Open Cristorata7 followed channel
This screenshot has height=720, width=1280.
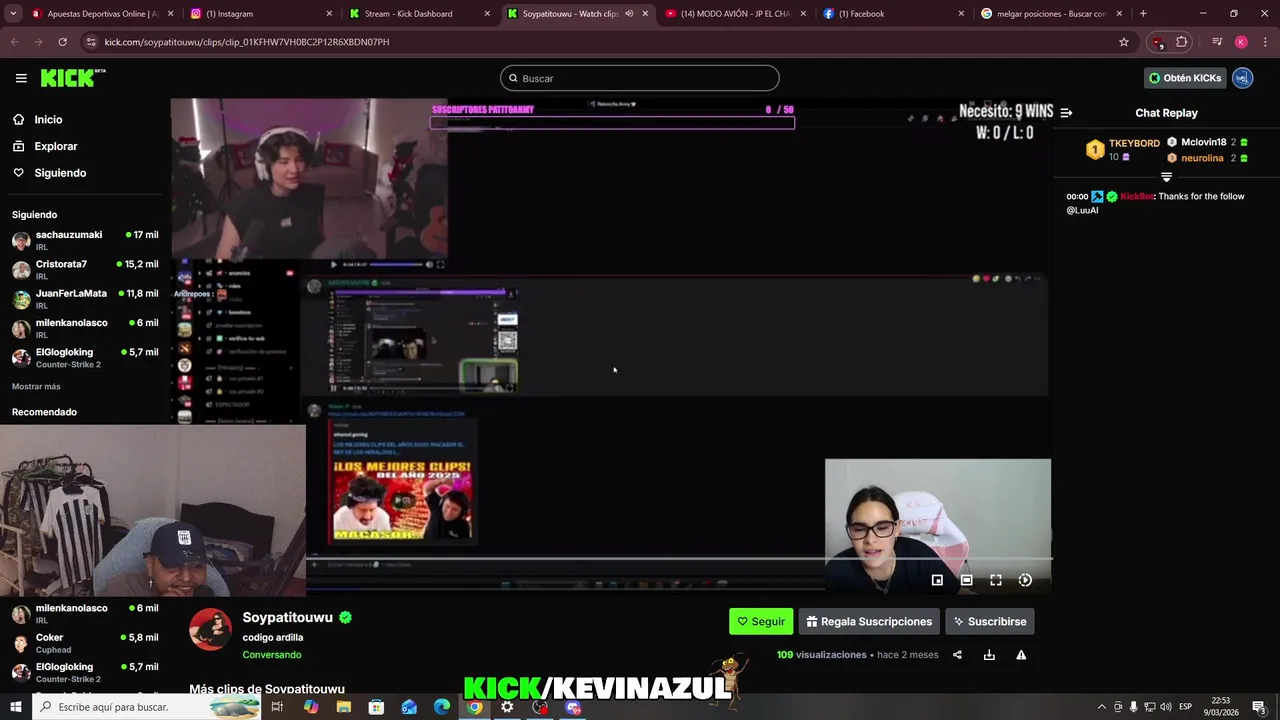click(85, 270)
